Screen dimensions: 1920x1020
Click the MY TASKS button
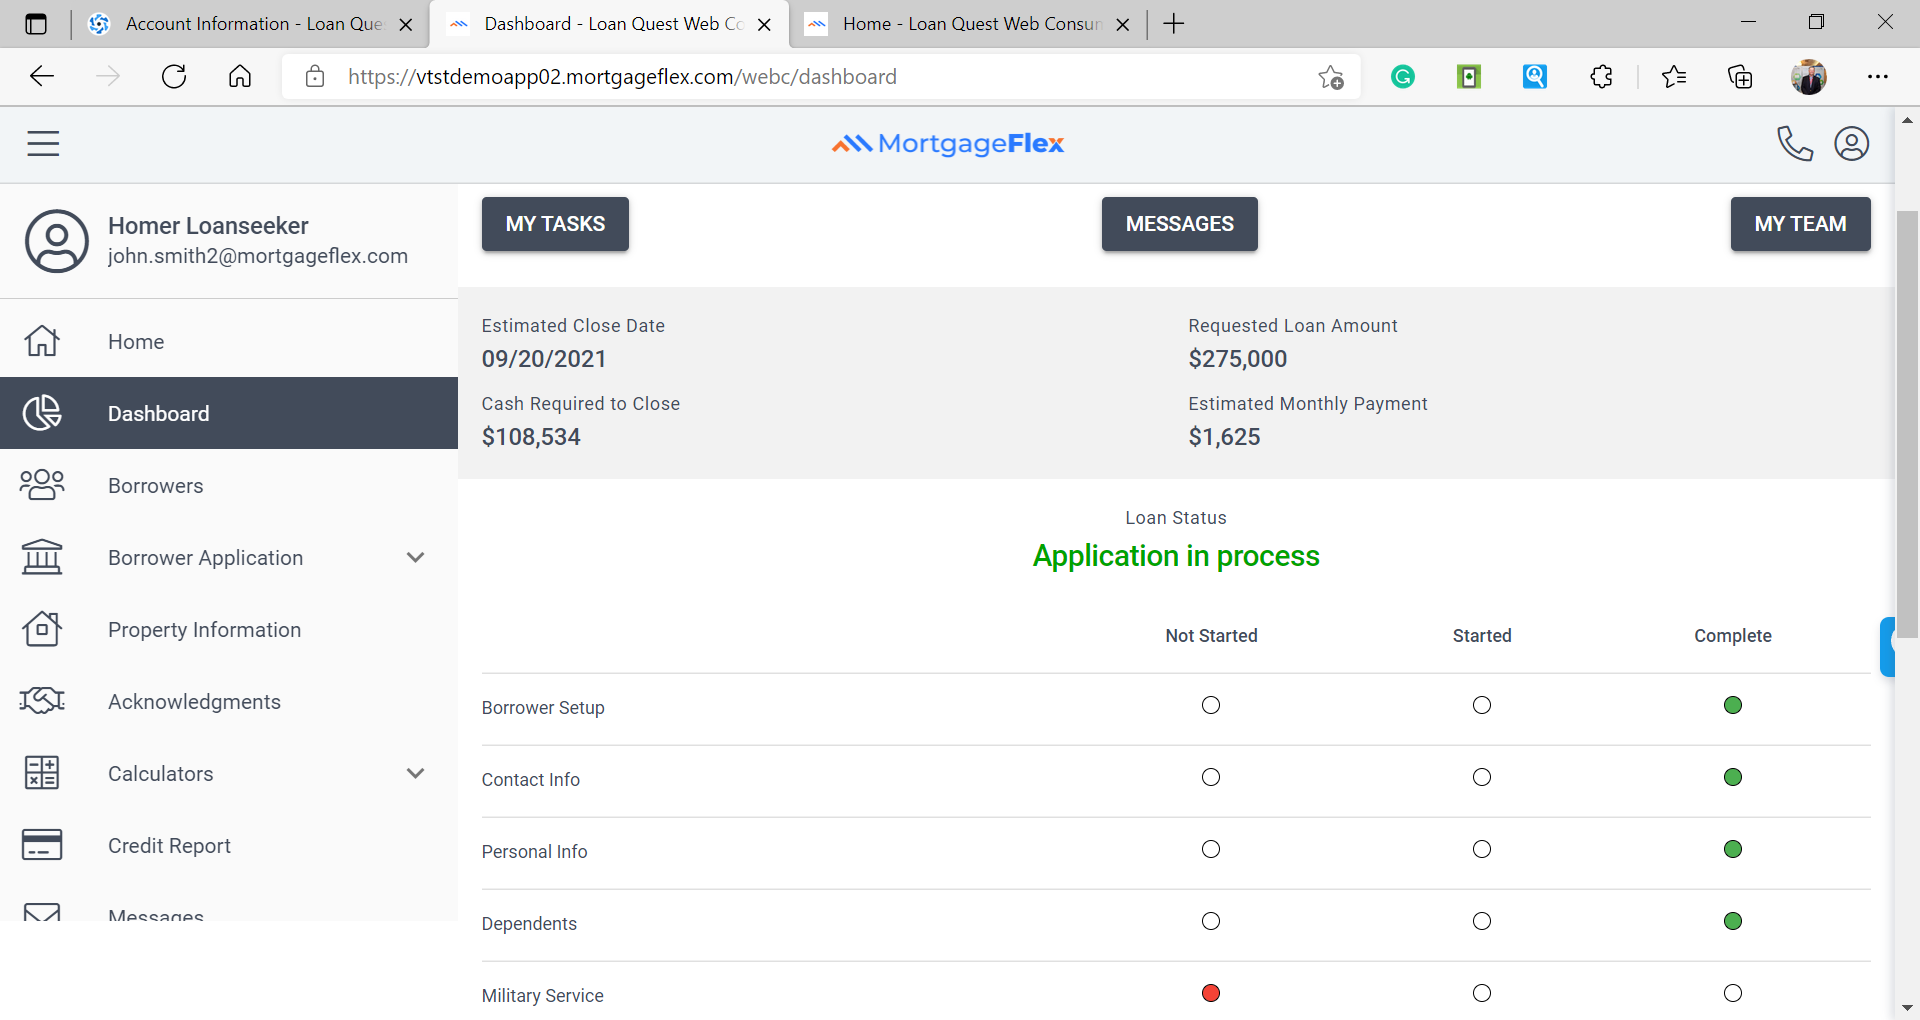click(x=555, y=224)
